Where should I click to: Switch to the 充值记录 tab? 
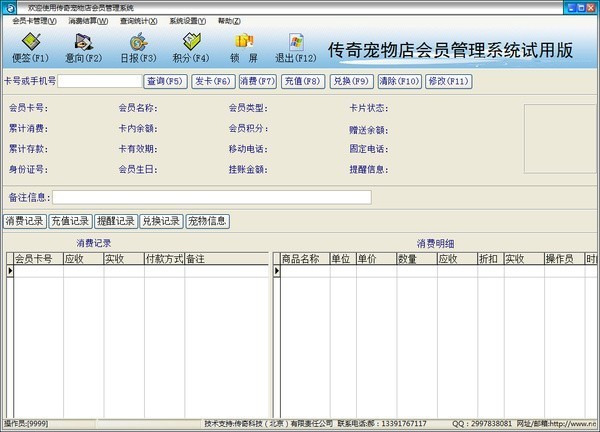[x=70, y=221]
